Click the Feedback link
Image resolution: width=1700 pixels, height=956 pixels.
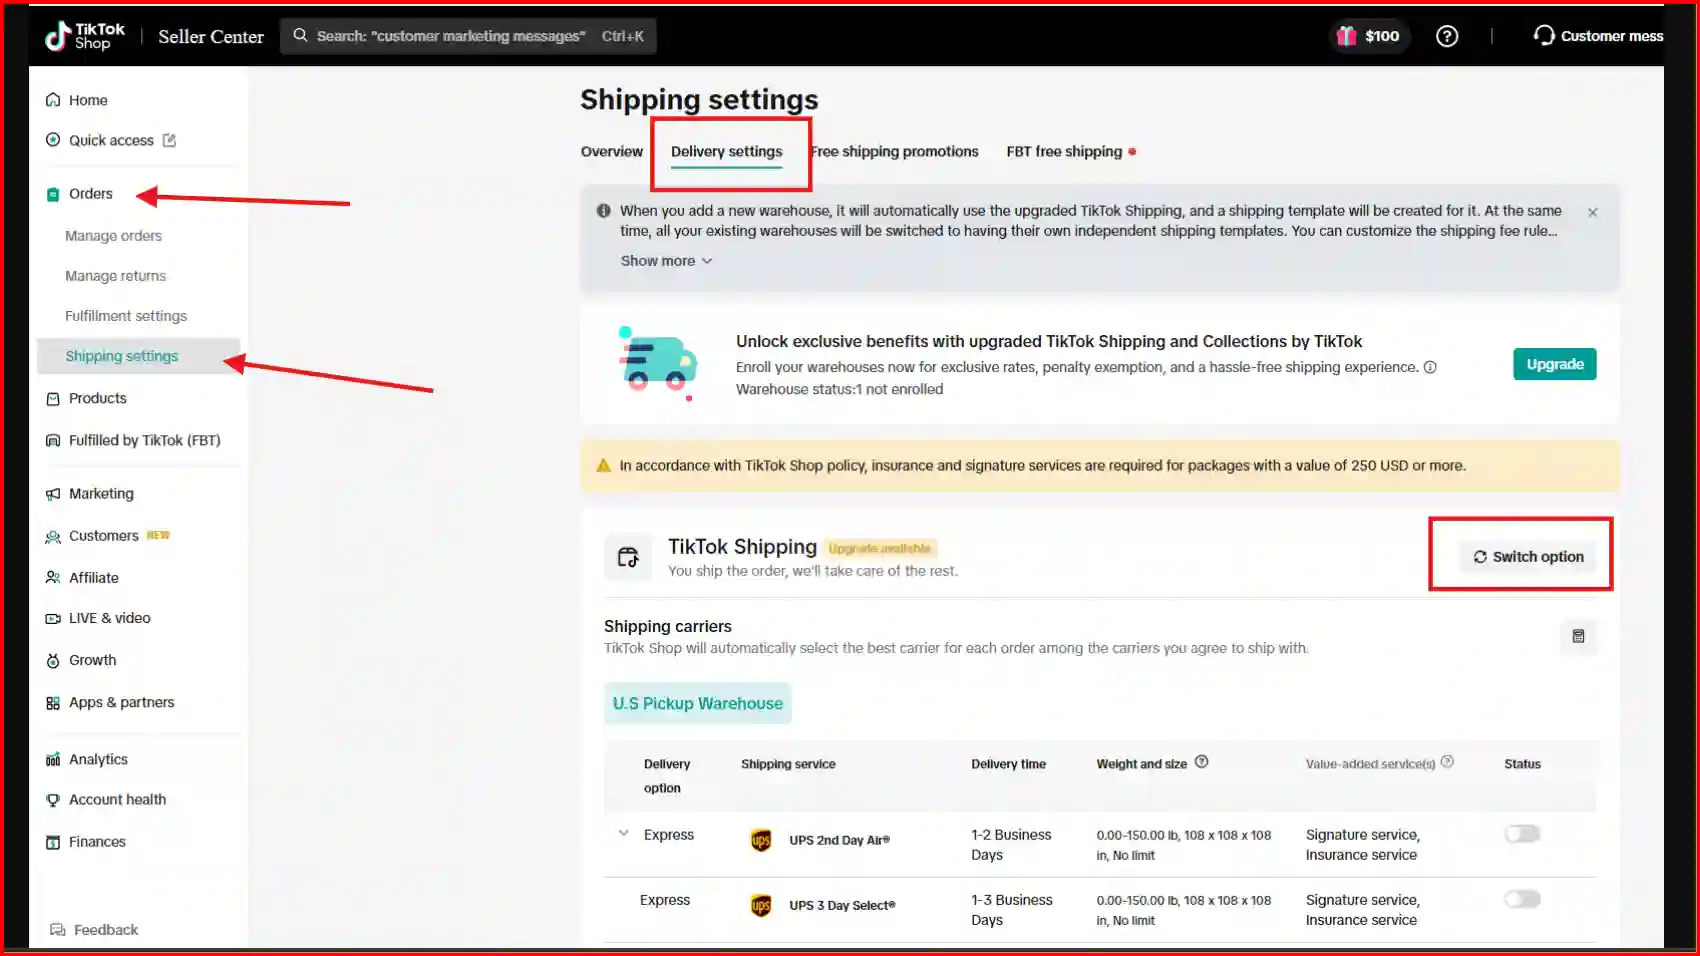pos(106,930)
